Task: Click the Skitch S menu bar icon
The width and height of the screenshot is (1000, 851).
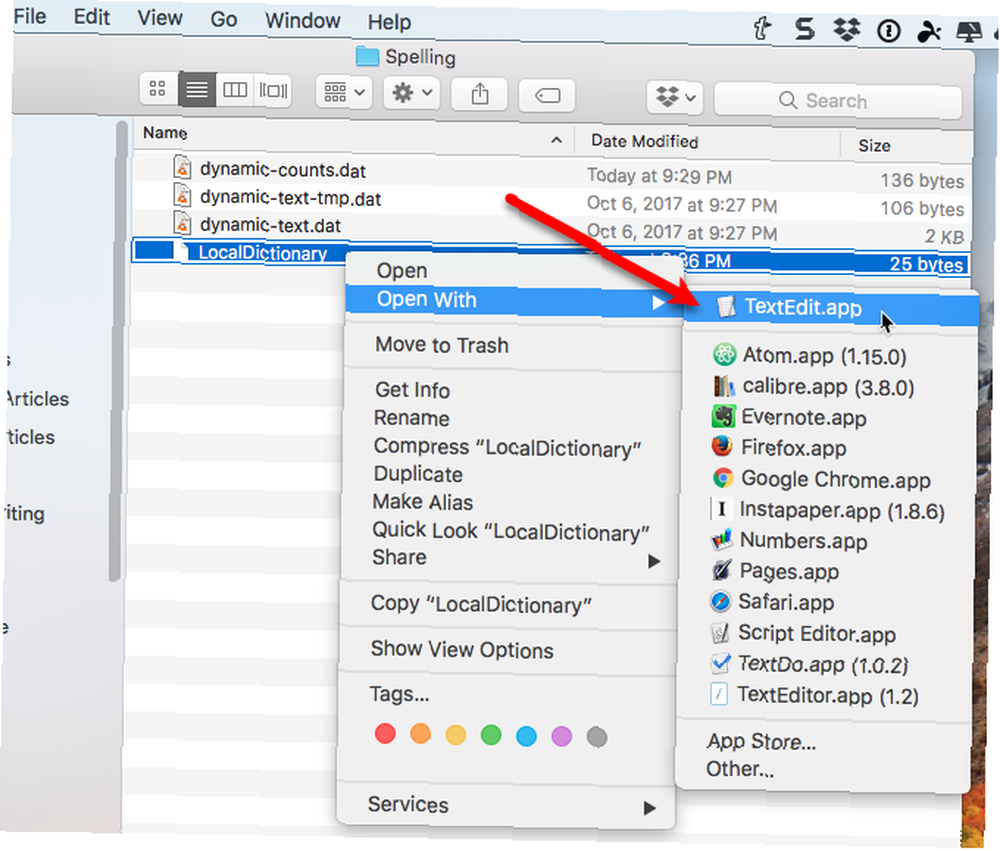Action: click(805, 29)
